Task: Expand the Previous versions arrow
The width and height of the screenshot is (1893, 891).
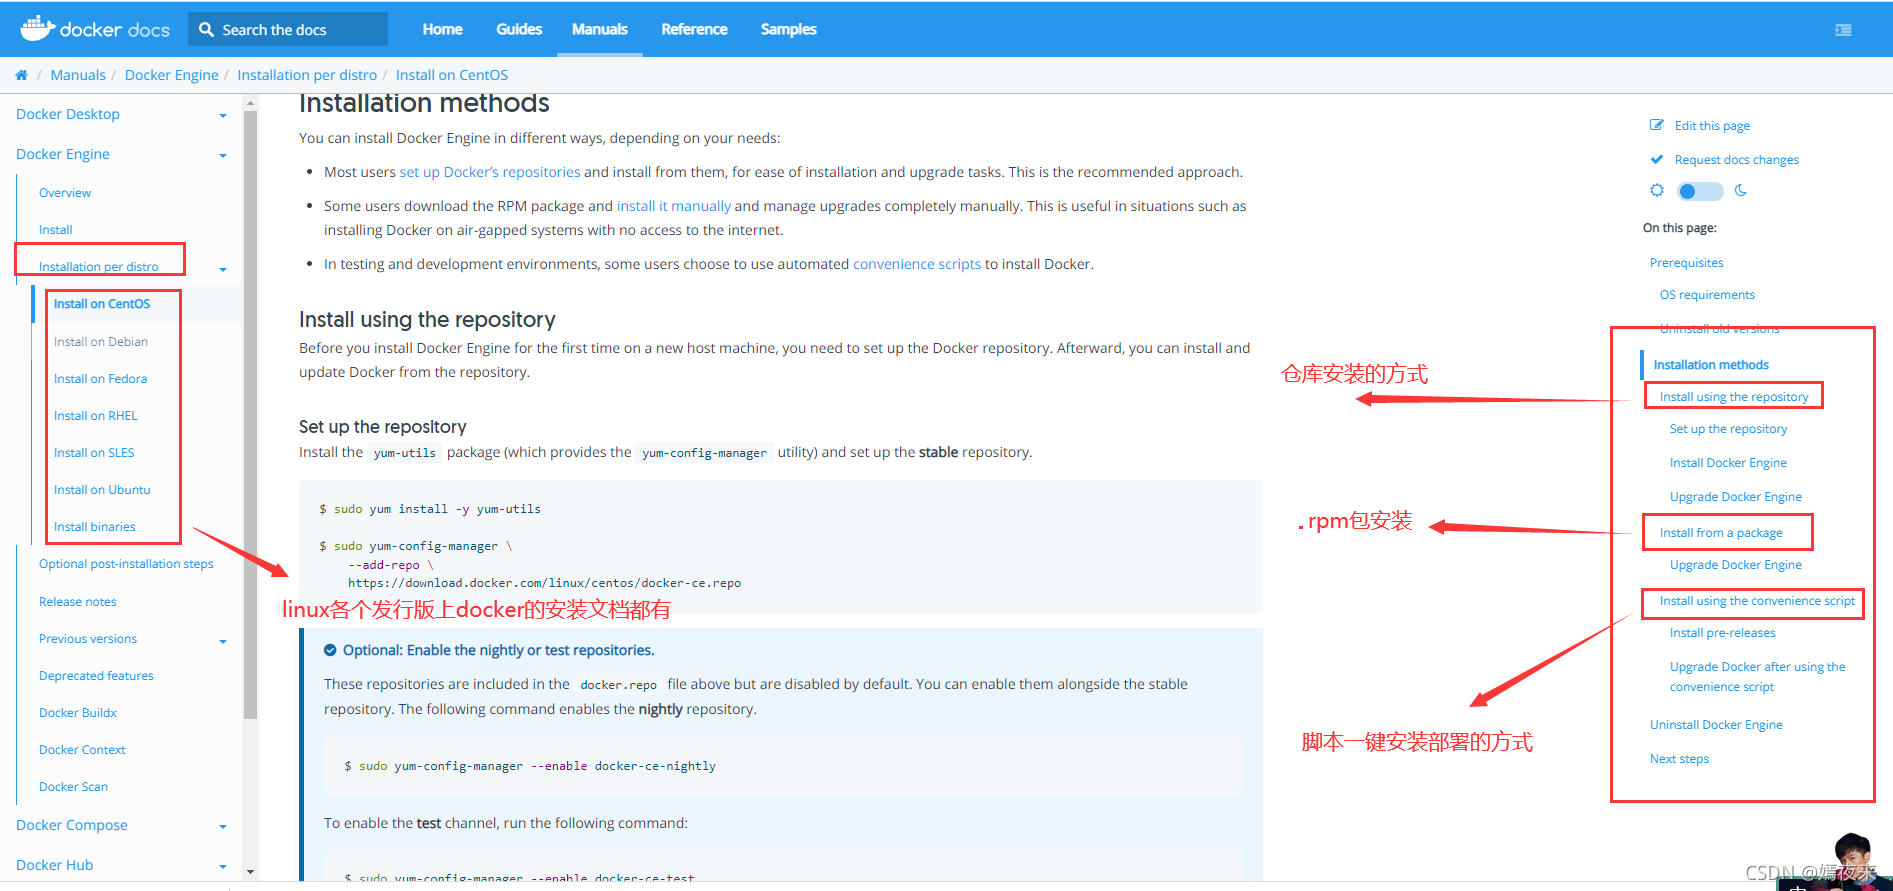Action: point(222,641)
